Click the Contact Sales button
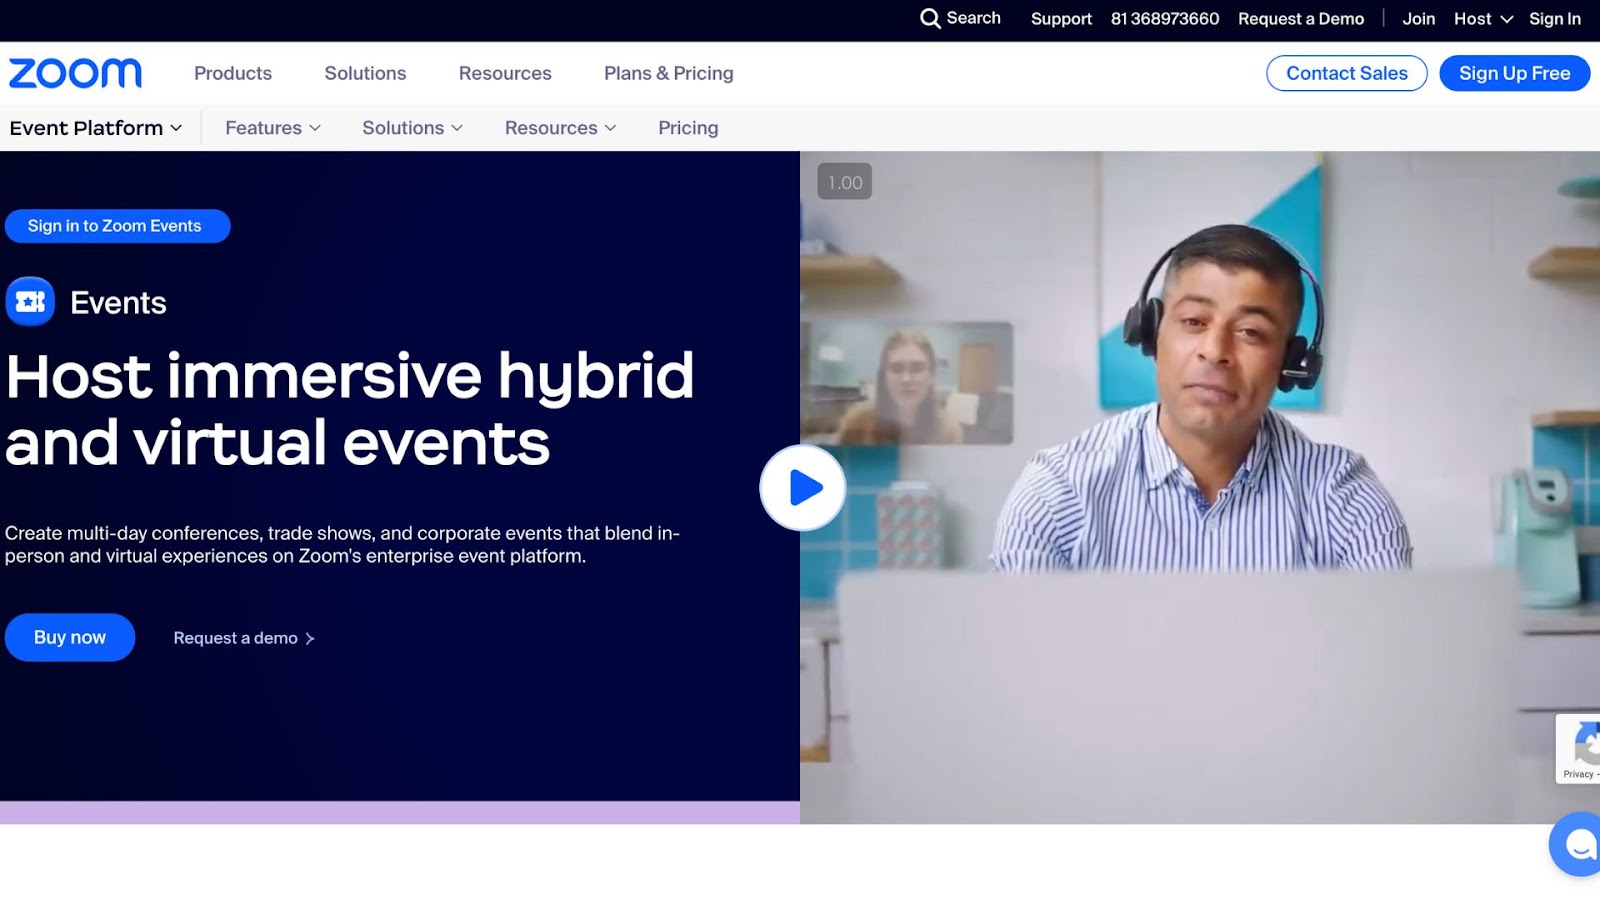 click(1347, 73)
